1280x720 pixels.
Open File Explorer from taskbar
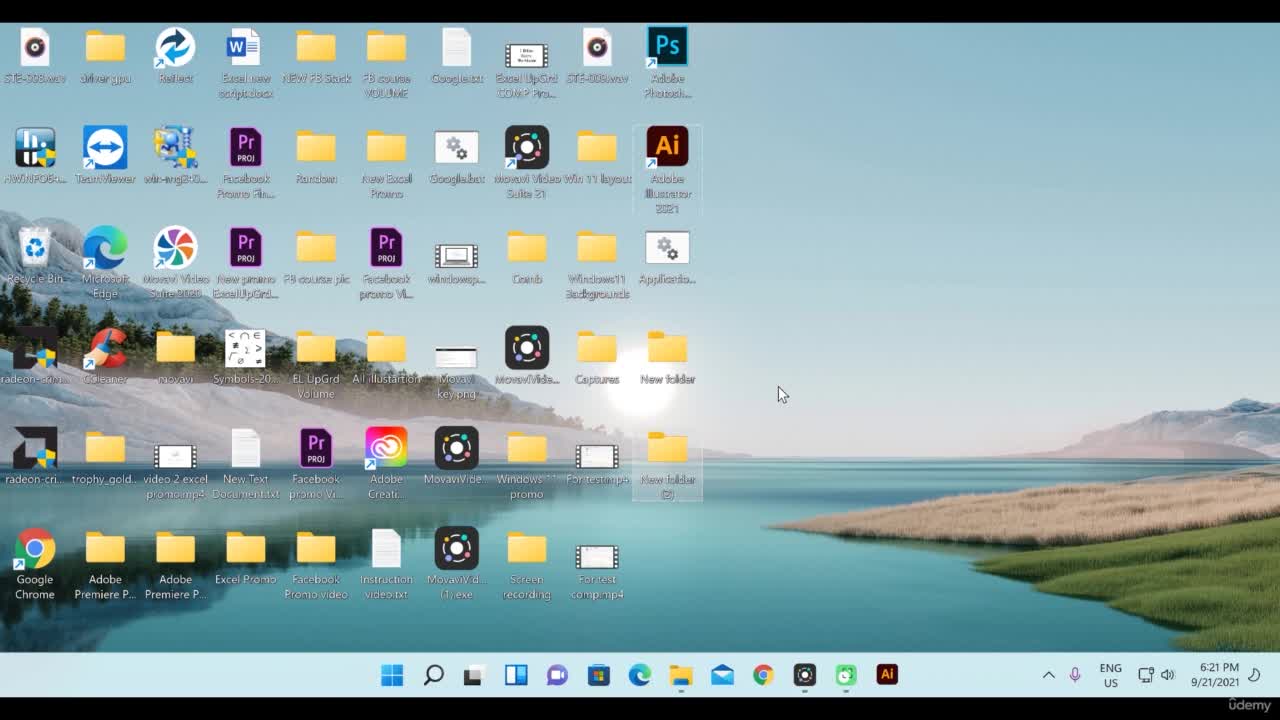pos(681,675)
